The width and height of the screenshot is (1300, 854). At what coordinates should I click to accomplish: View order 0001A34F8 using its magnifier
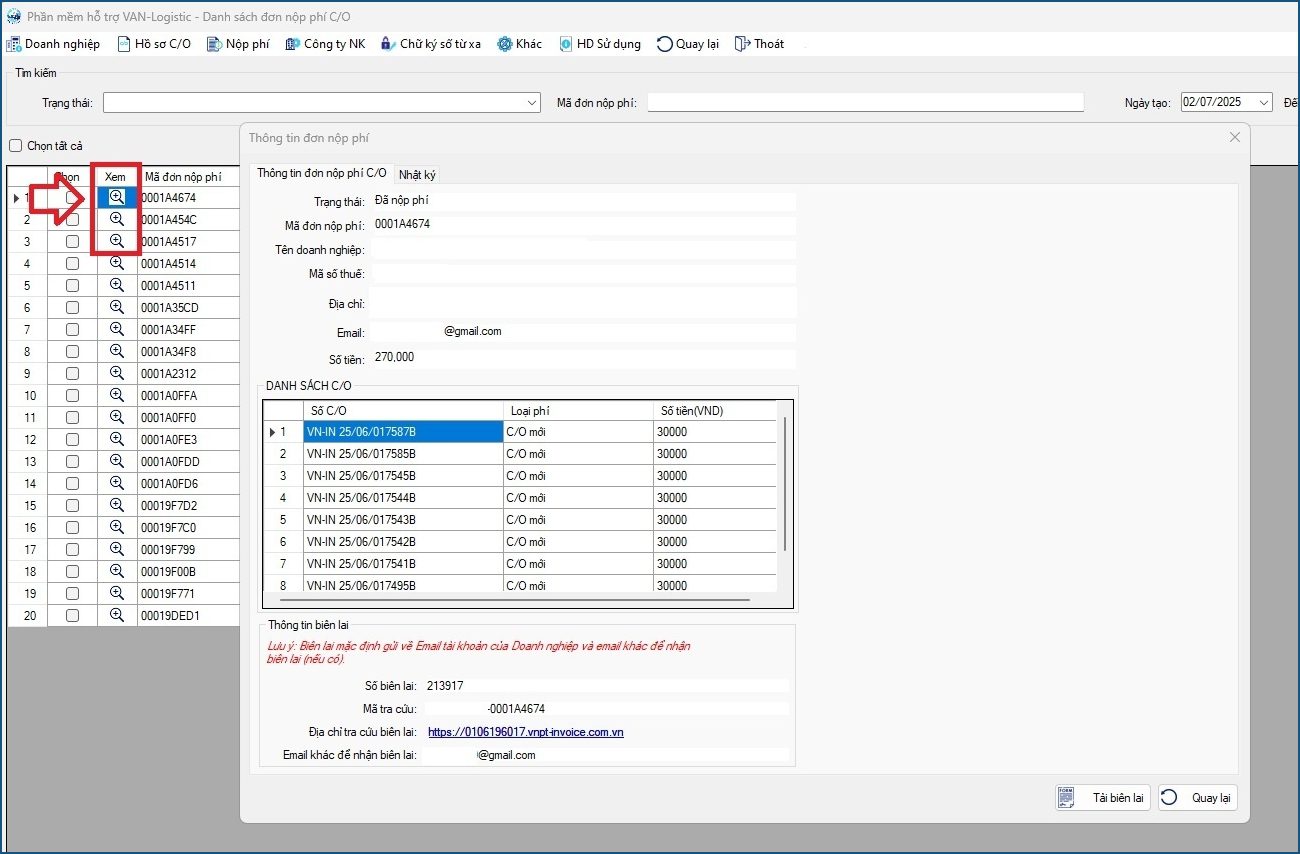click(x=117, y=351)
